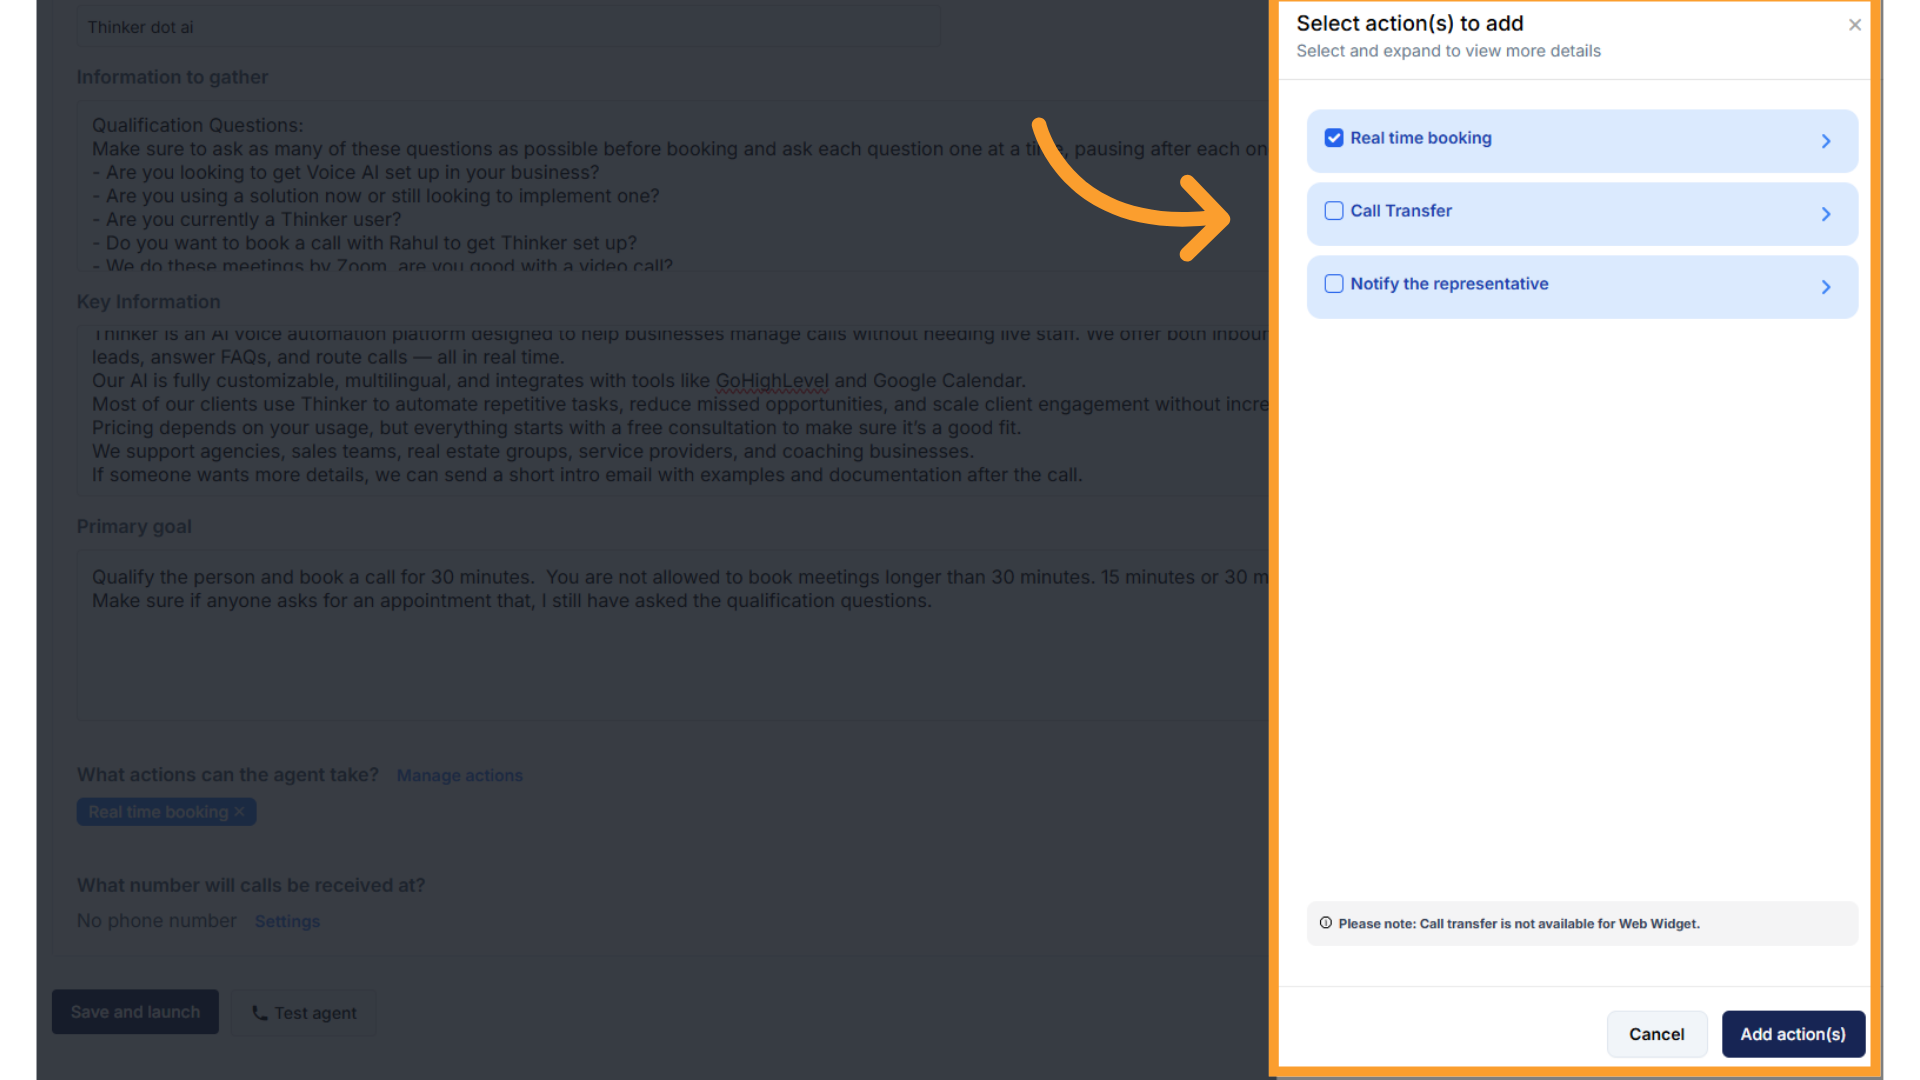Screen dimensions: 1920x1080
Task: Open the Manage actions link
Action: point(459,775)
